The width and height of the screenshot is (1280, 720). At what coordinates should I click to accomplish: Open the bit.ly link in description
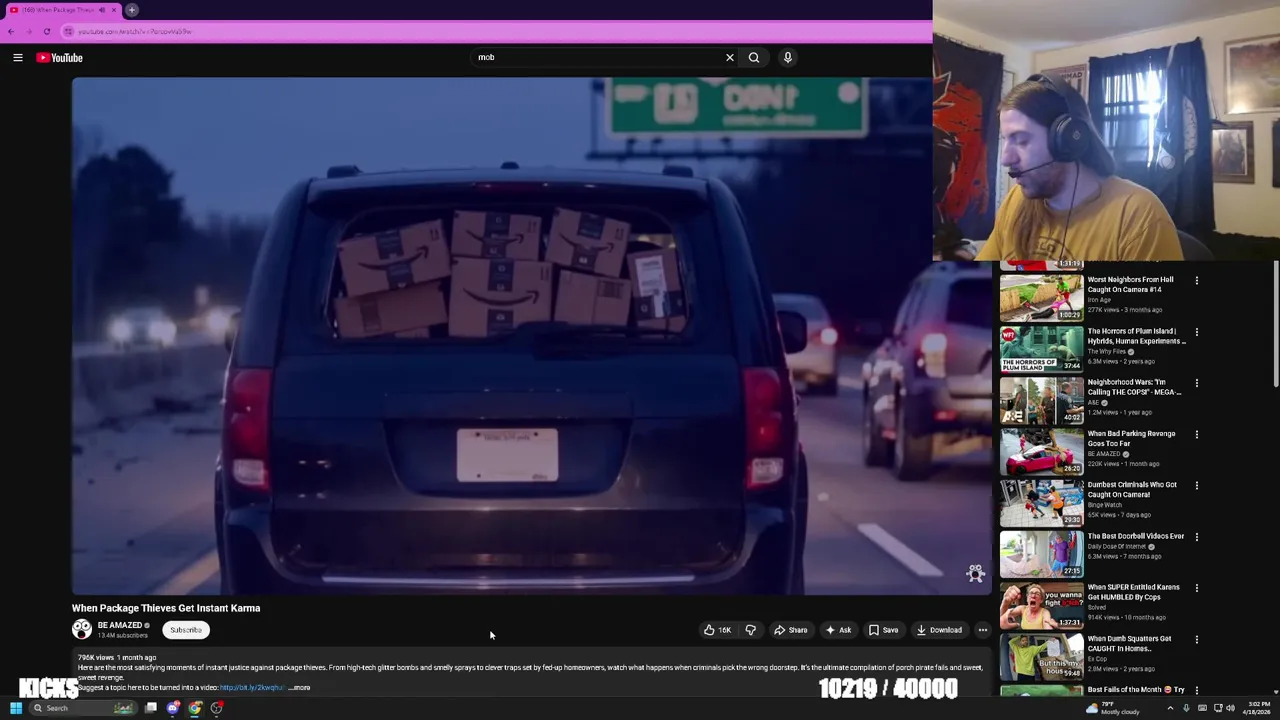(x=252, y=688)
